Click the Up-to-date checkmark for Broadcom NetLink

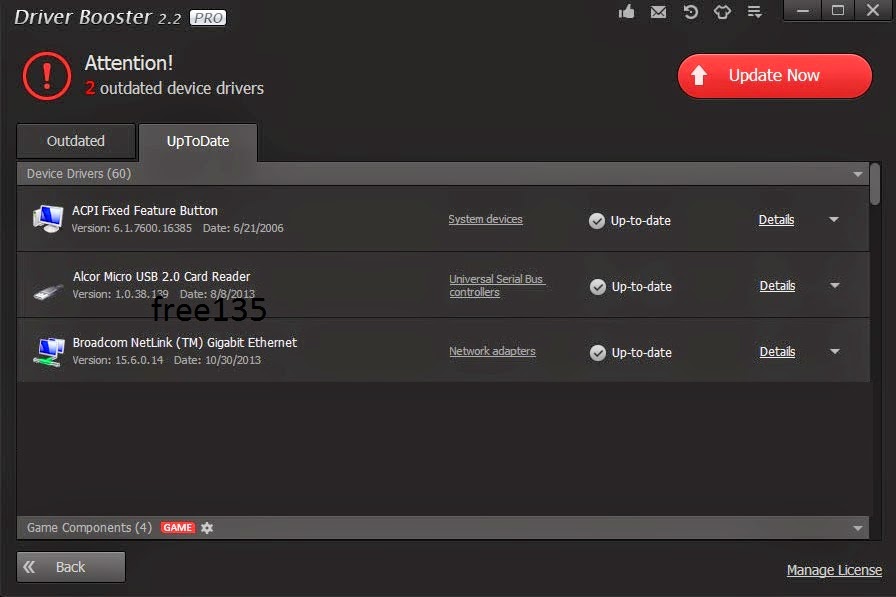tap(598, 353)
